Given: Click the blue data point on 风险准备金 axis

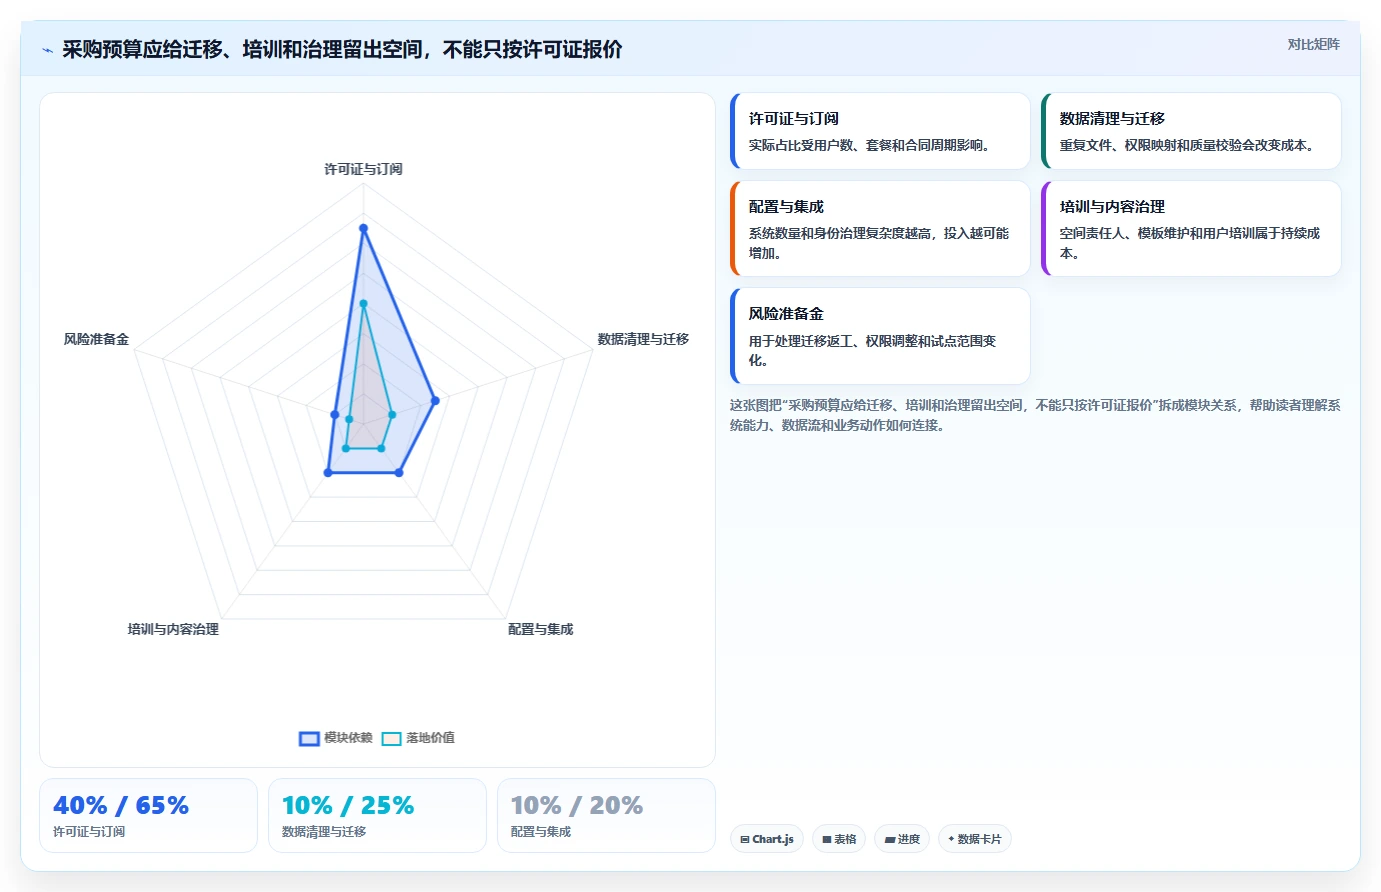Looking at the screenshot, I should pyautogui.click(x=335, y=414).
